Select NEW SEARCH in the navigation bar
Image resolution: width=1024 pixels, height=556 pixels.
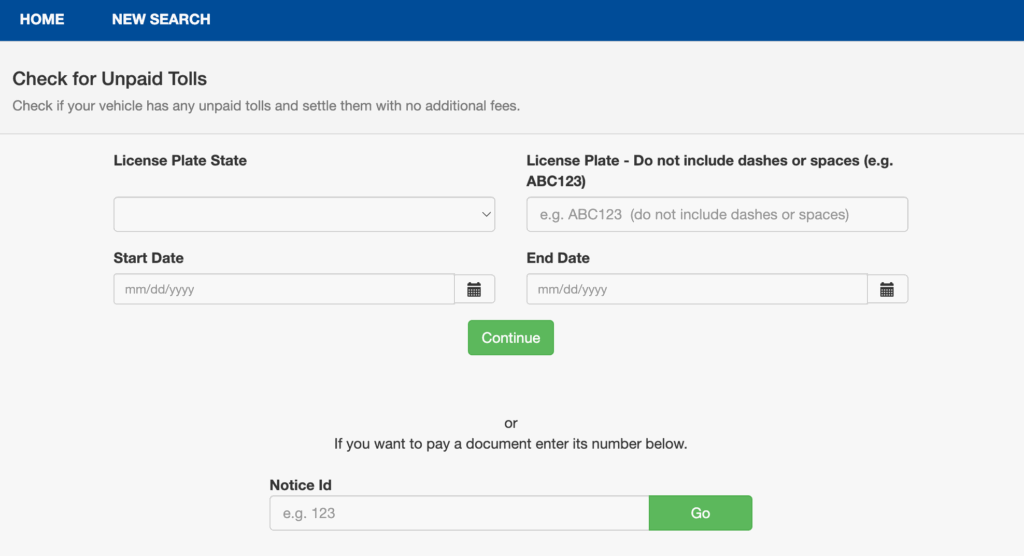coord(161,19)
